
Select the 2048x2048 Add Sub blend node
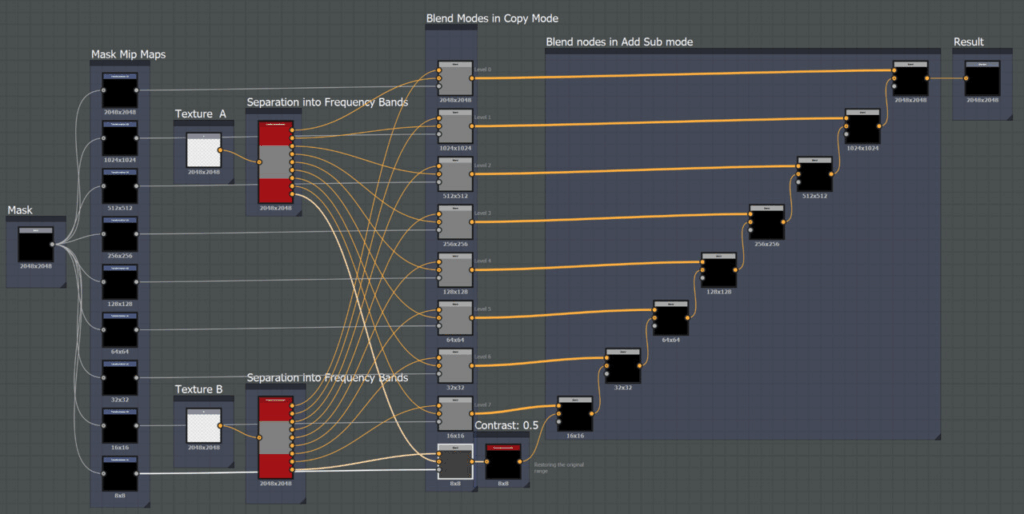tap(910, 78)
